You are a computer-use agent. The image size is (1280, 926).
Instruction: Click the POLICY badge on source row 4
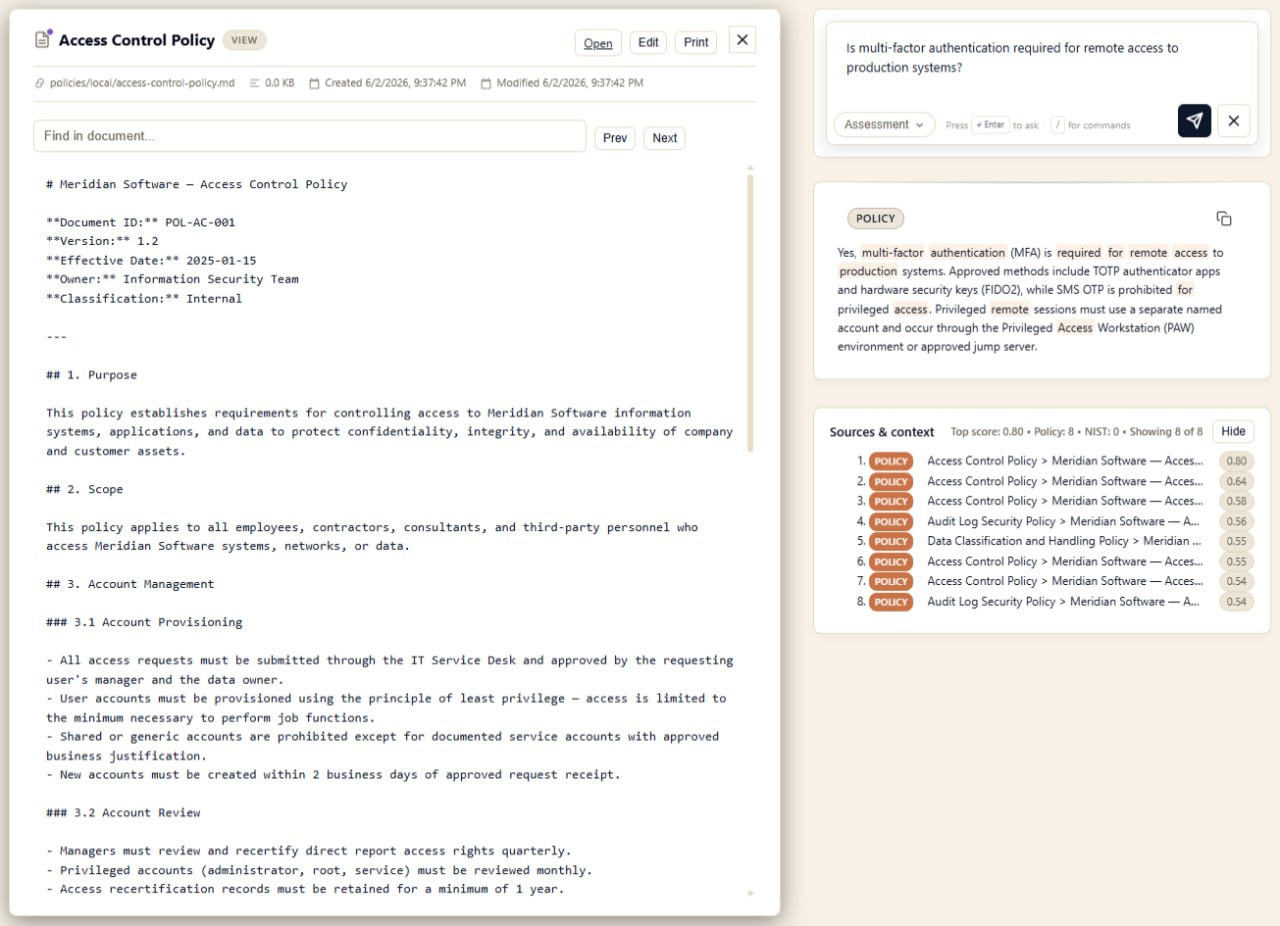(x=891, y=521)
